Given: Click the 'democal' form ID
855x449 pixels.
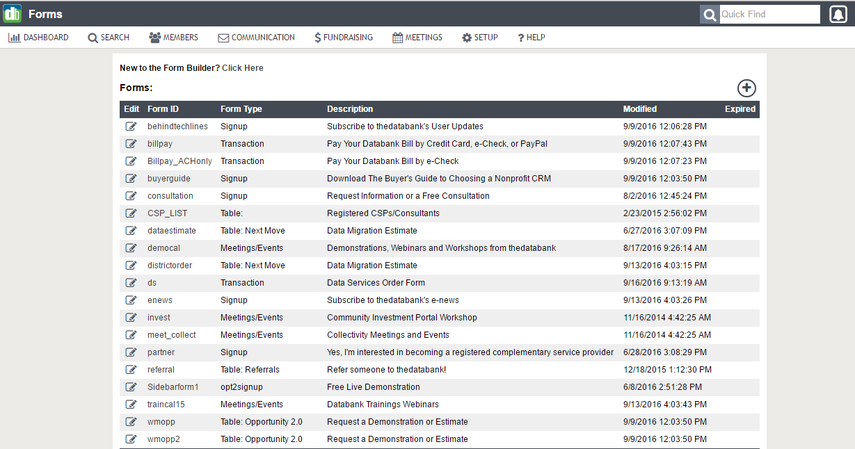Looking at the screenshot, I should pyautogui.click(x=164, y=248).
